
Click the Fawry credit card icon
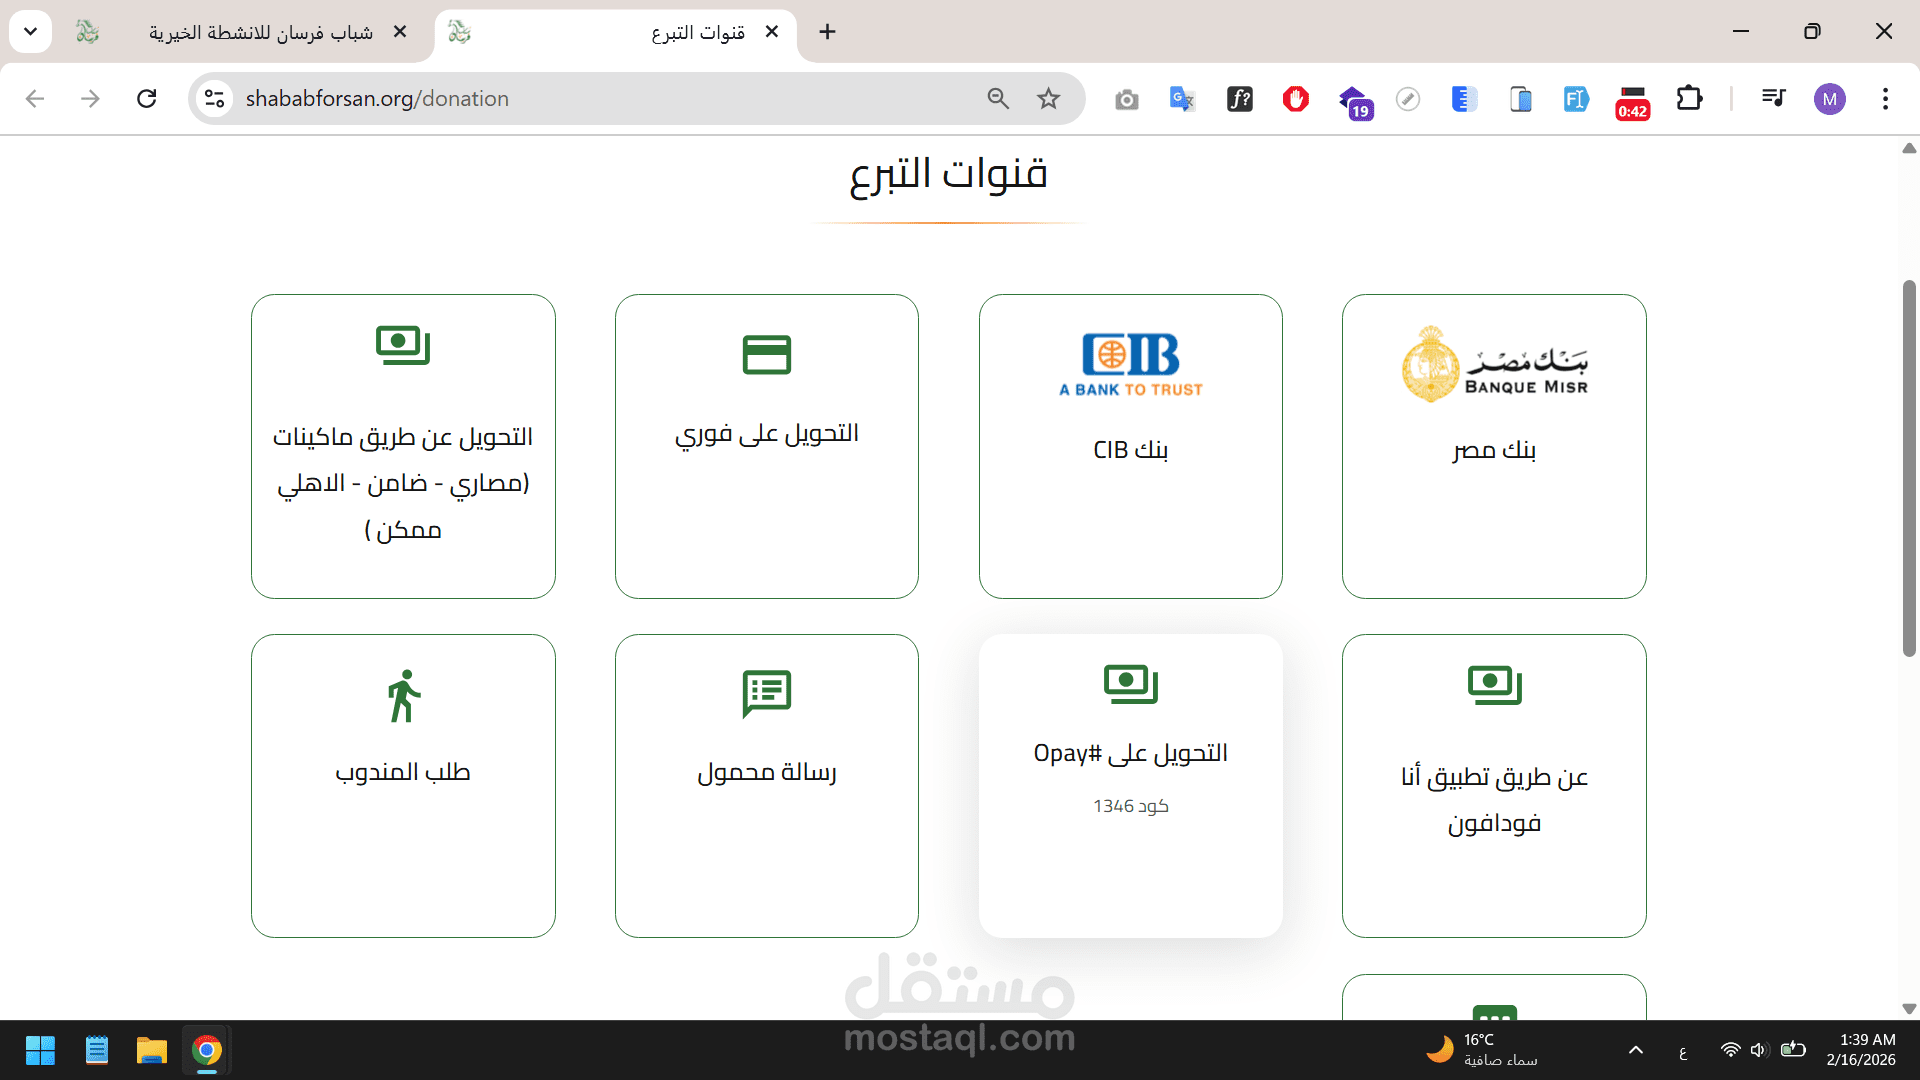coord(766,355)
